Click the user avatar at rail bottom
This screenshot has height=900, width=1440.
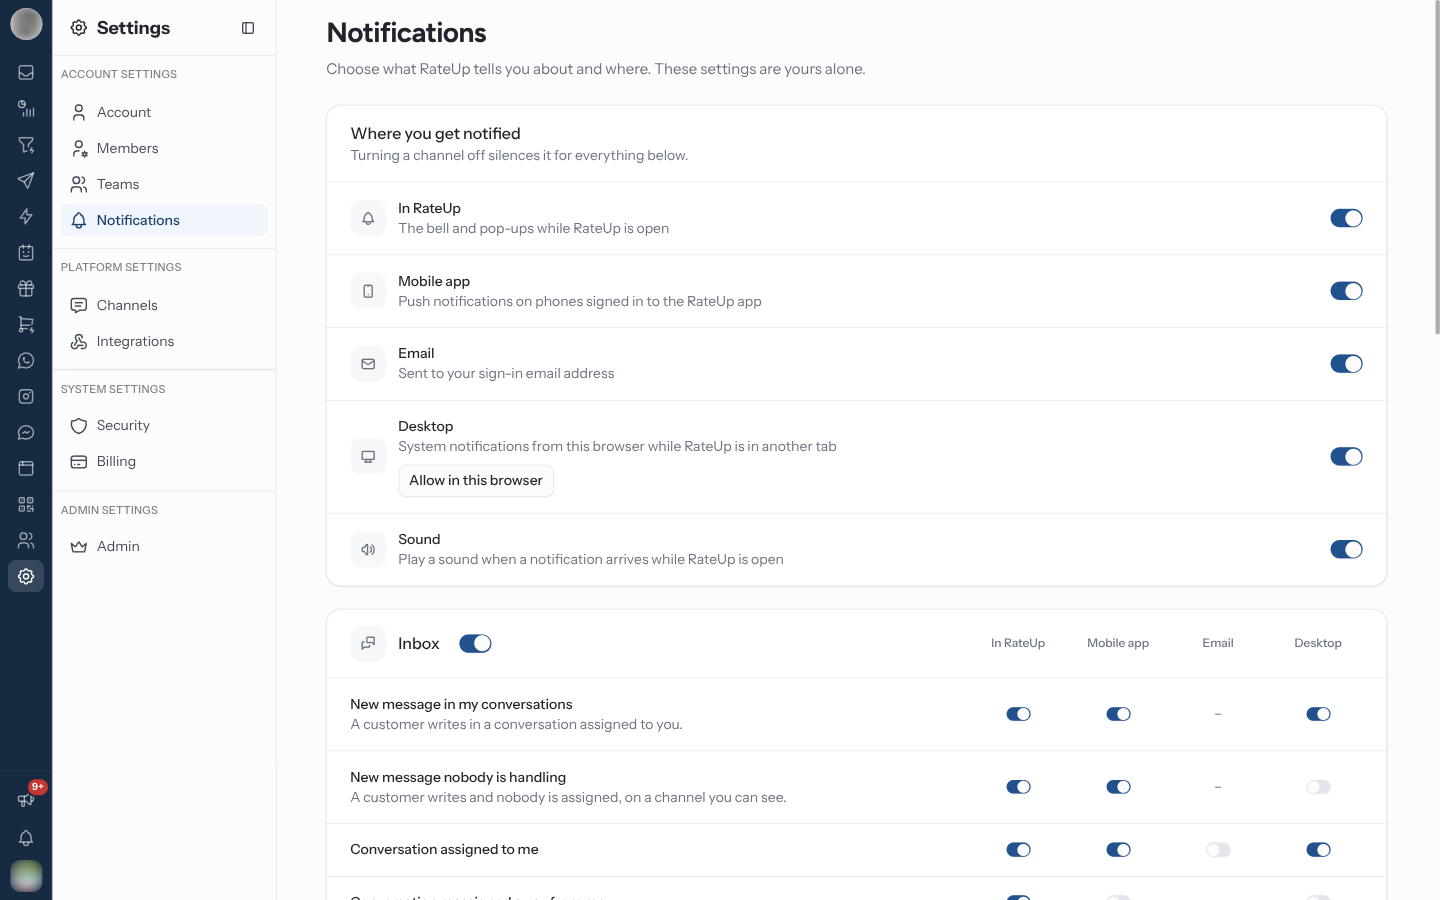(x=26, y=876)
